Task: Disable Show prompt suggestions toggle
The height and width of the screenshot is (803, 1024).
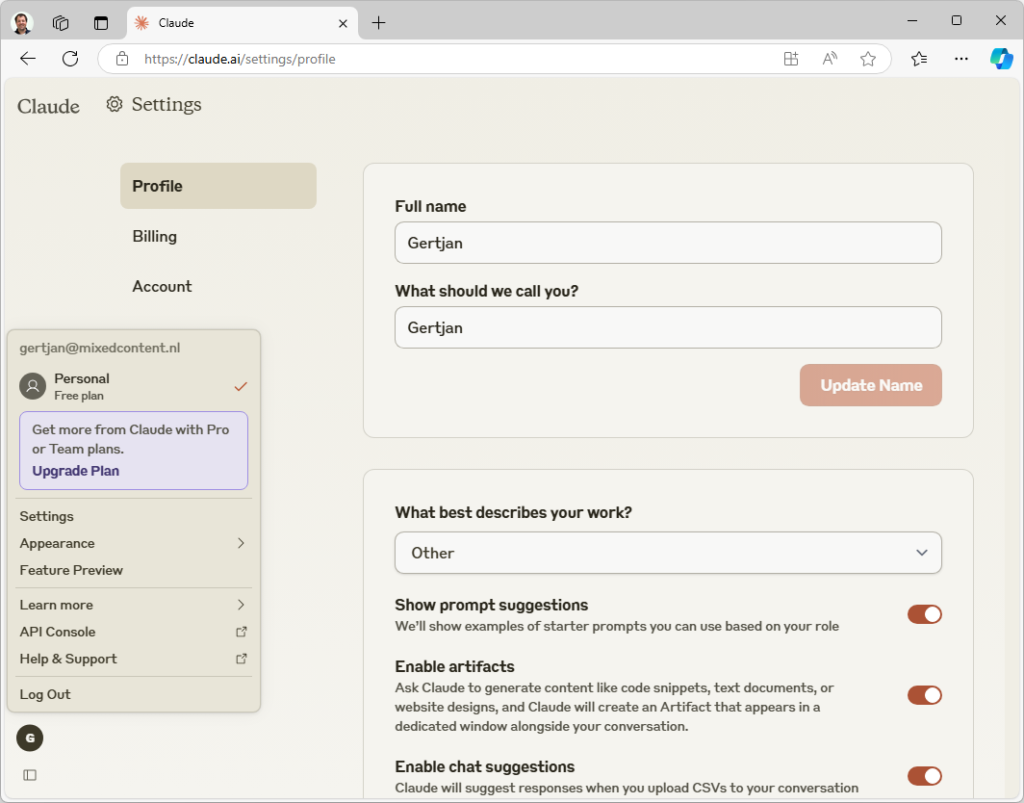Action: (924, 614)
